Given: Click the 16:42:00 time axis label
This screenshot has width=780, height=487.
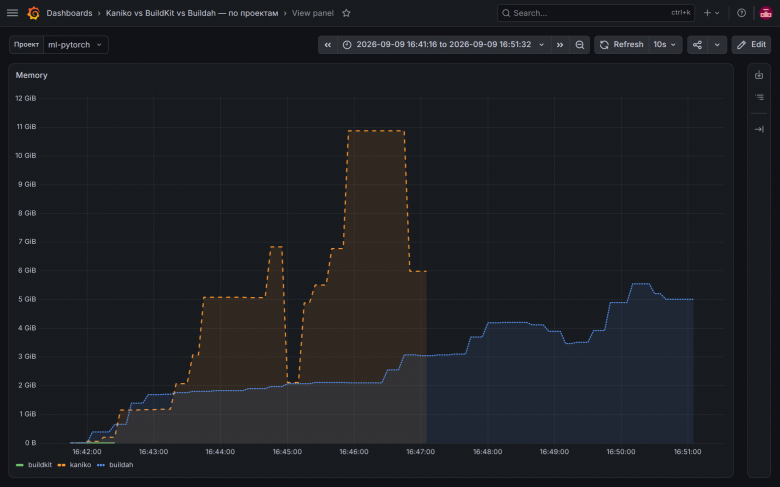Looking at the screenshot, I should click(x=87, y=452).
